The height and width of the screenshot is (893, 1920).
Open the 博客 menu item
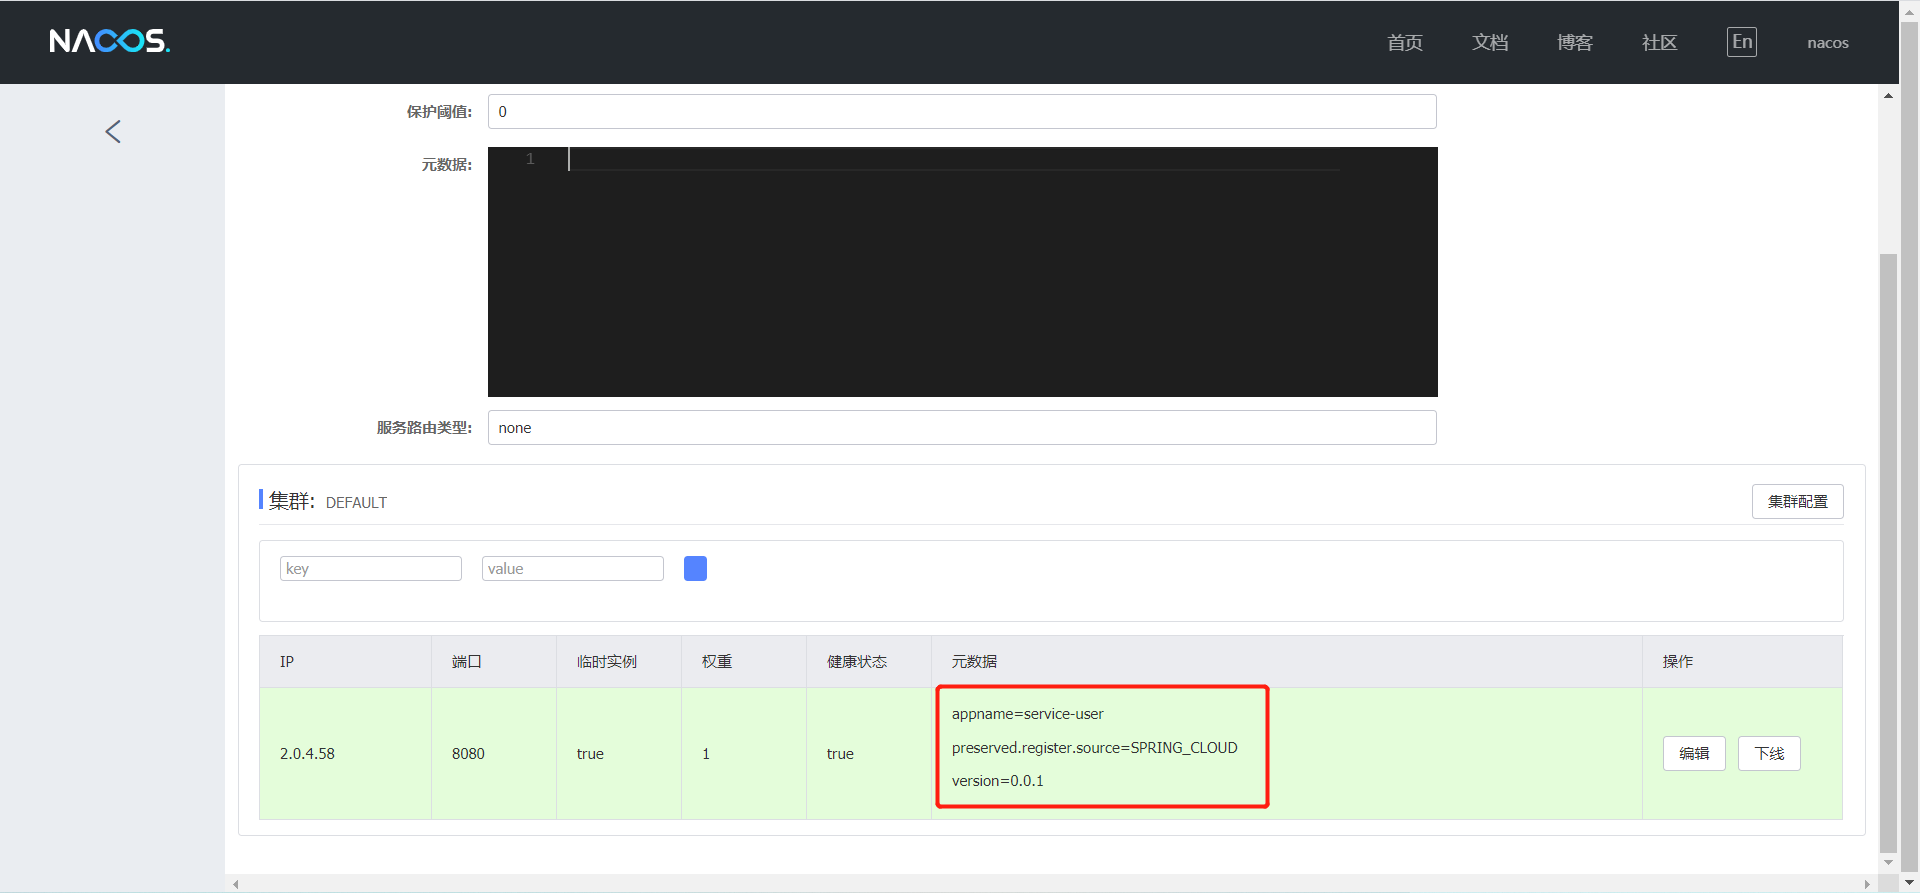click(1575, 42)
